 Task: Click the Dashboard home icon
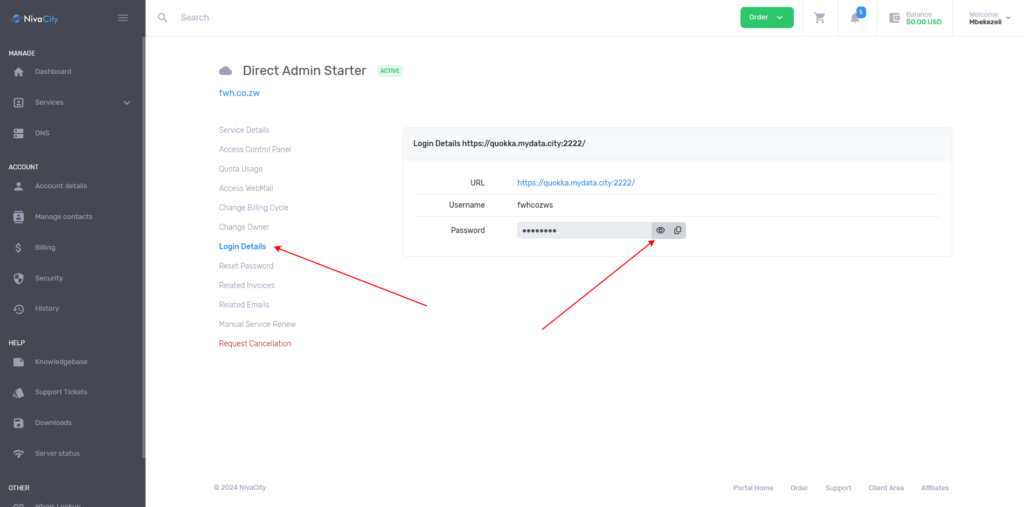[18, 72]
